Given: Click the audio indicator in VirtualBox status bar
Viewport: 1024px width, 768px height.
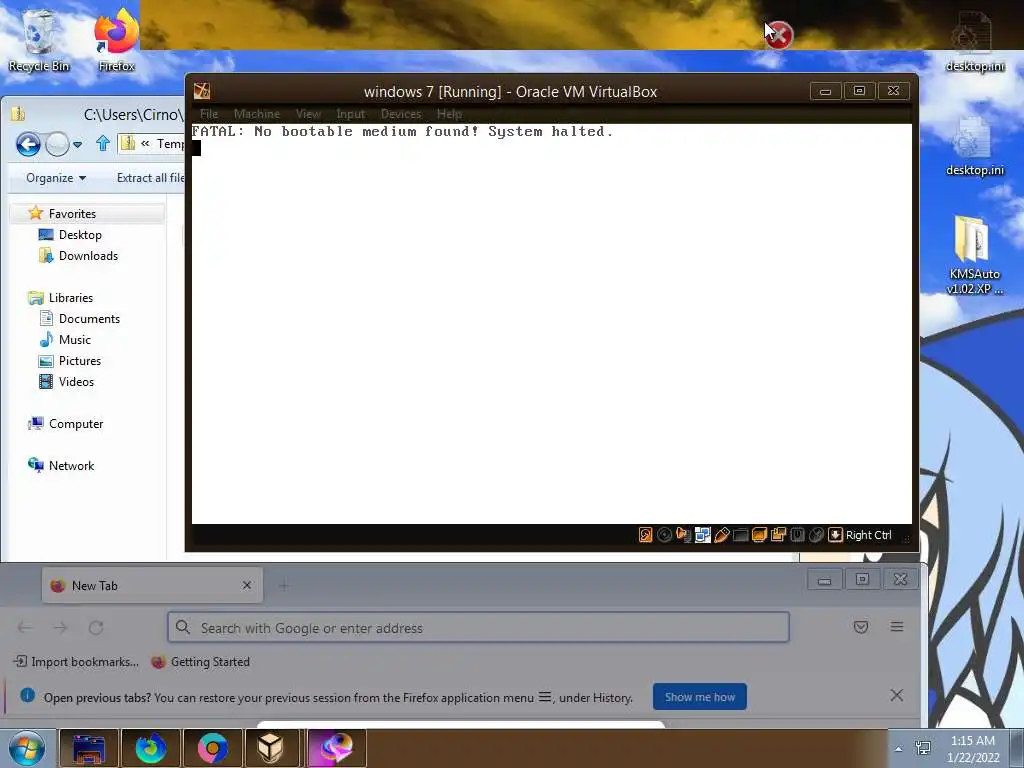Looking at the screenshot, I should [x=683, y=535].
